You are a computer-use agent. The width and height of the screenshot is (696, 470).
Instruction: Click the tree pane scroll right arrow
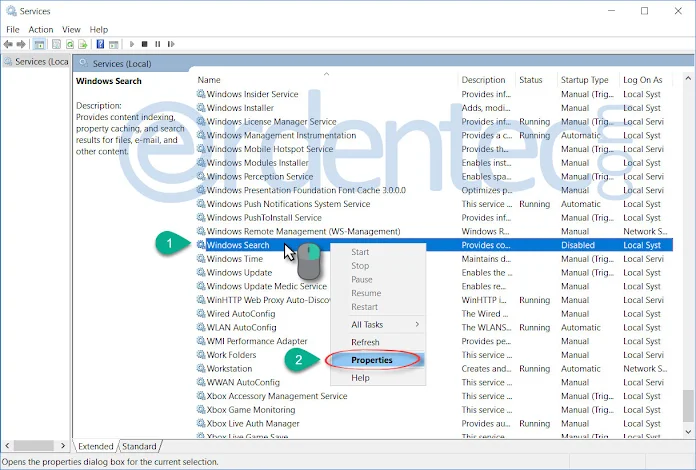[63, 445]
